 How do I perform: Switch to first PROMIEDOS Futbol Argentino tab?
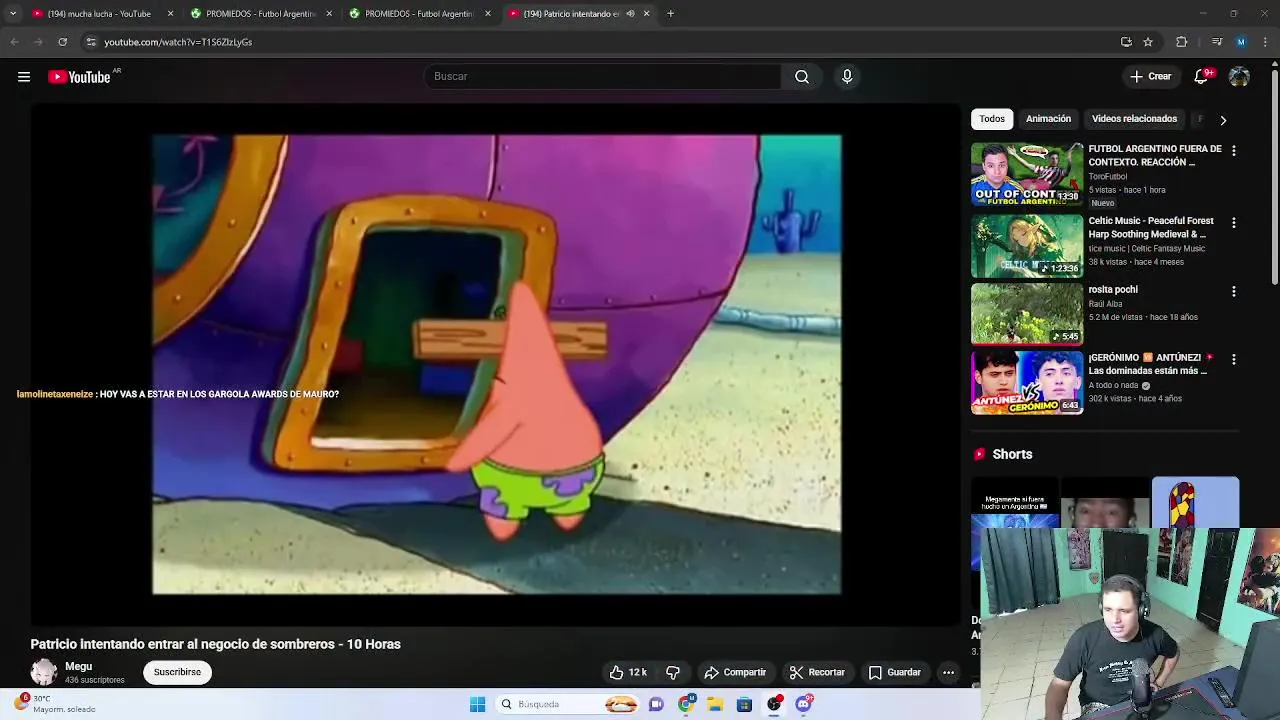pos(261,14)
